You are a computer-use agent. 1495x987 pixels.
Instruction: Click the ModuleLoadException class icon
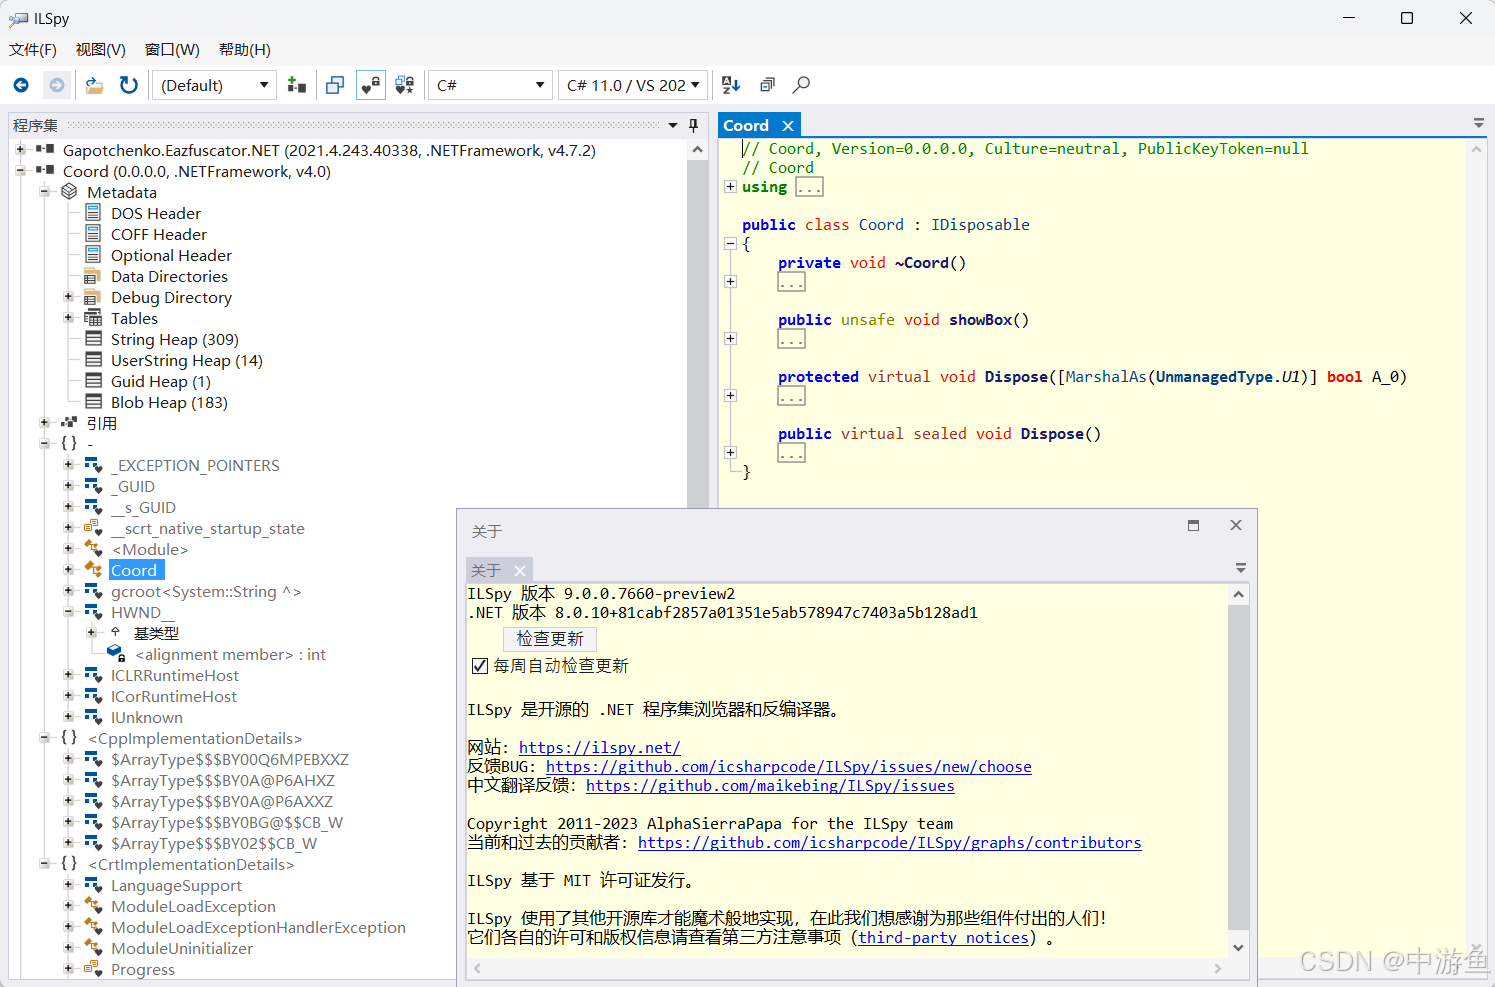click(93, 906)
